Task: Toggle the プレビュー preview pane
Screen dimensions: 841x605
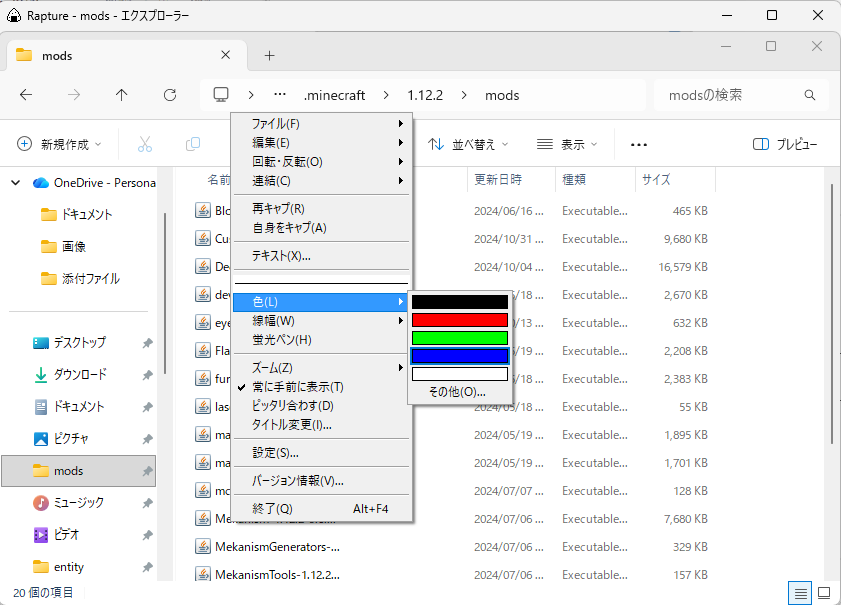Action: [785, 144]
